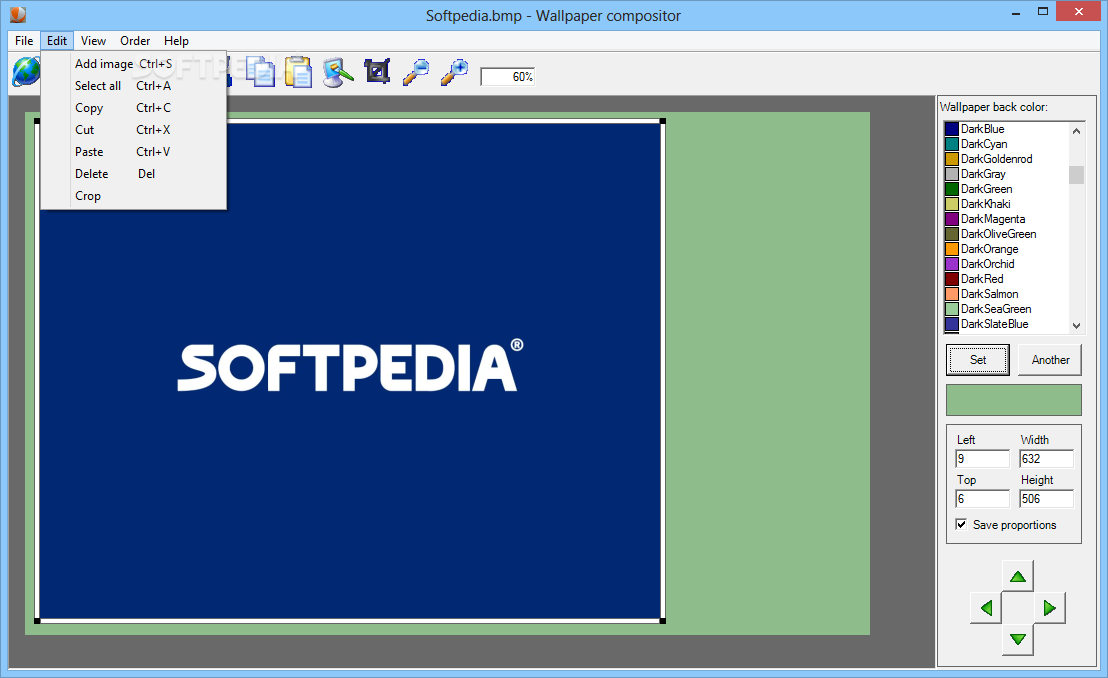Click the color list scrollbar thumb

coord(1076,175)
